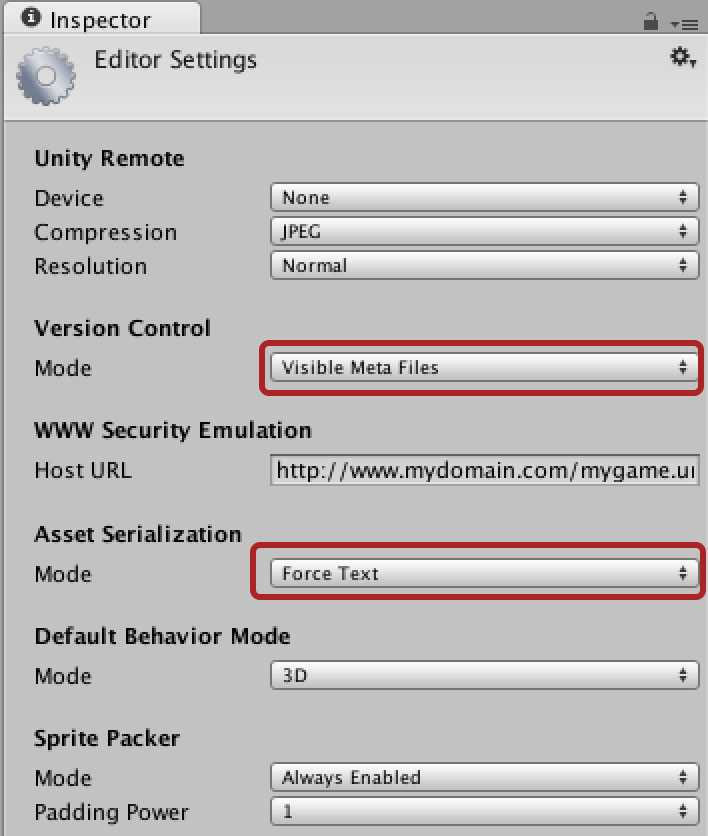
Task: Click the Inspector tab info icon
Action: coord(31,18)
